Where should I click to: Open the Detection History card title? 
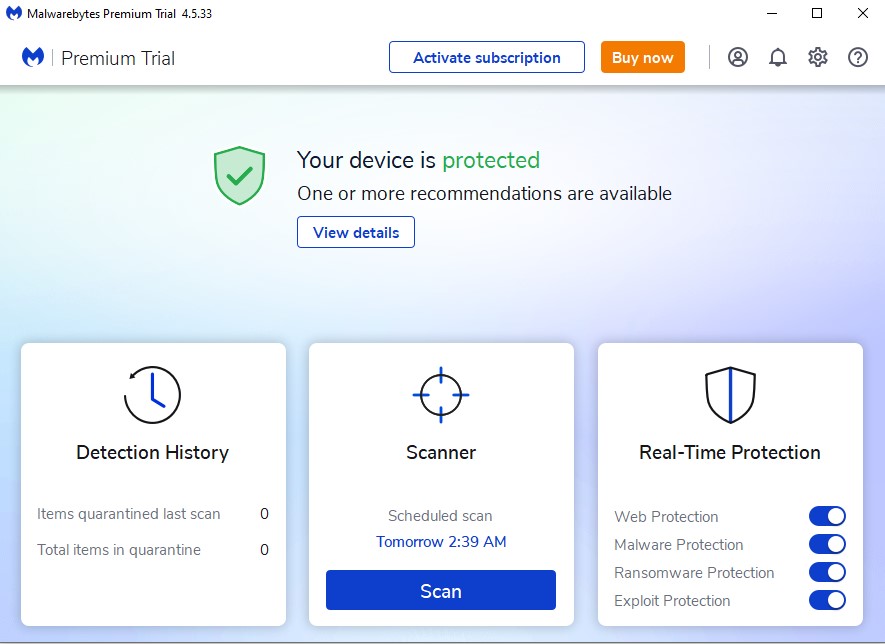152,453
